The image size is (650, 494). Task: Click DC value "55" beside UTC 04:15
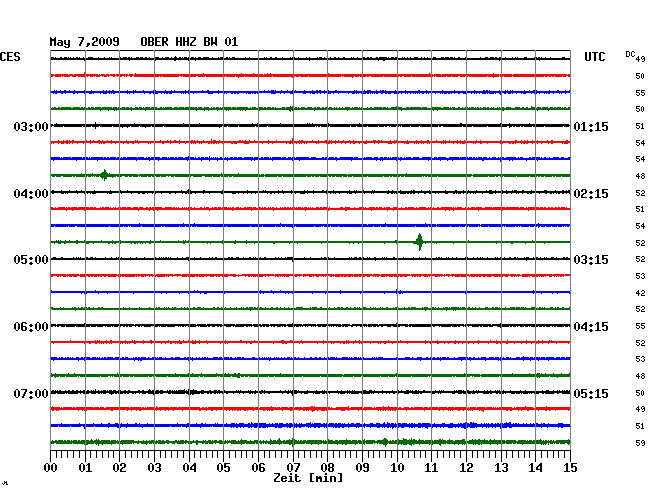pyautogui.click(x=640, y=326)
